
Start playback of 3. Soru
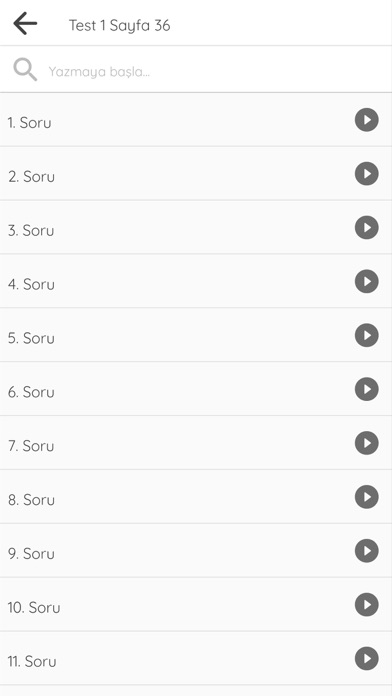[366, 227]
